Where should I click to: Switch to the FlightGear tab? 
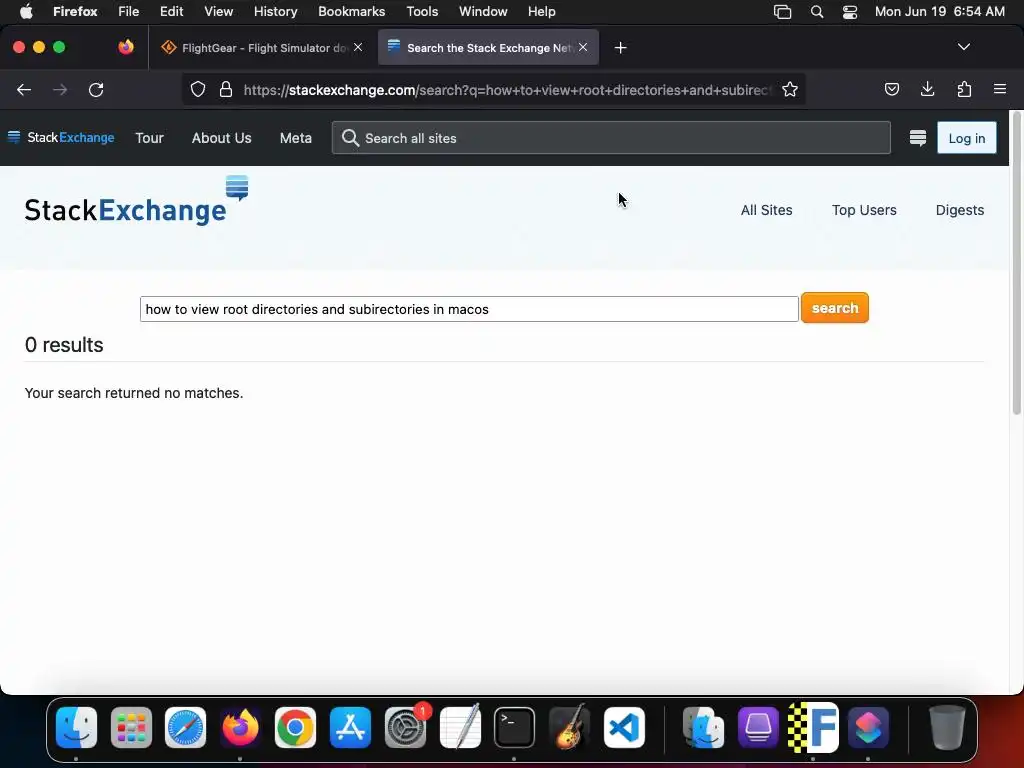click(261, 48)
